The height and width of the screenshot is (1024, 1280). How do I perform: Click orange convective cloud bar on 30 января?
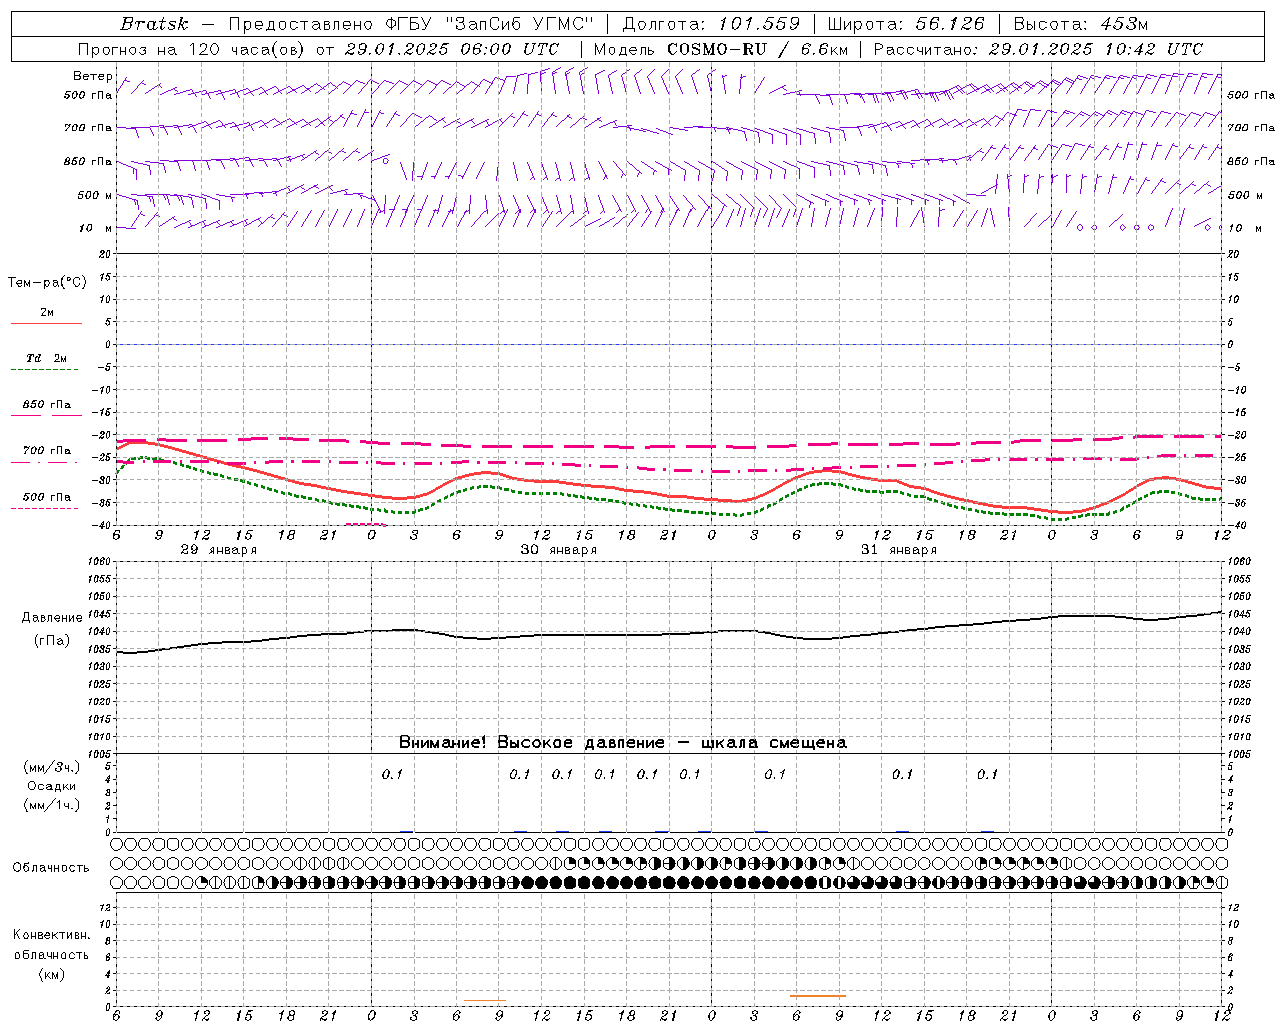(484, 1000)
